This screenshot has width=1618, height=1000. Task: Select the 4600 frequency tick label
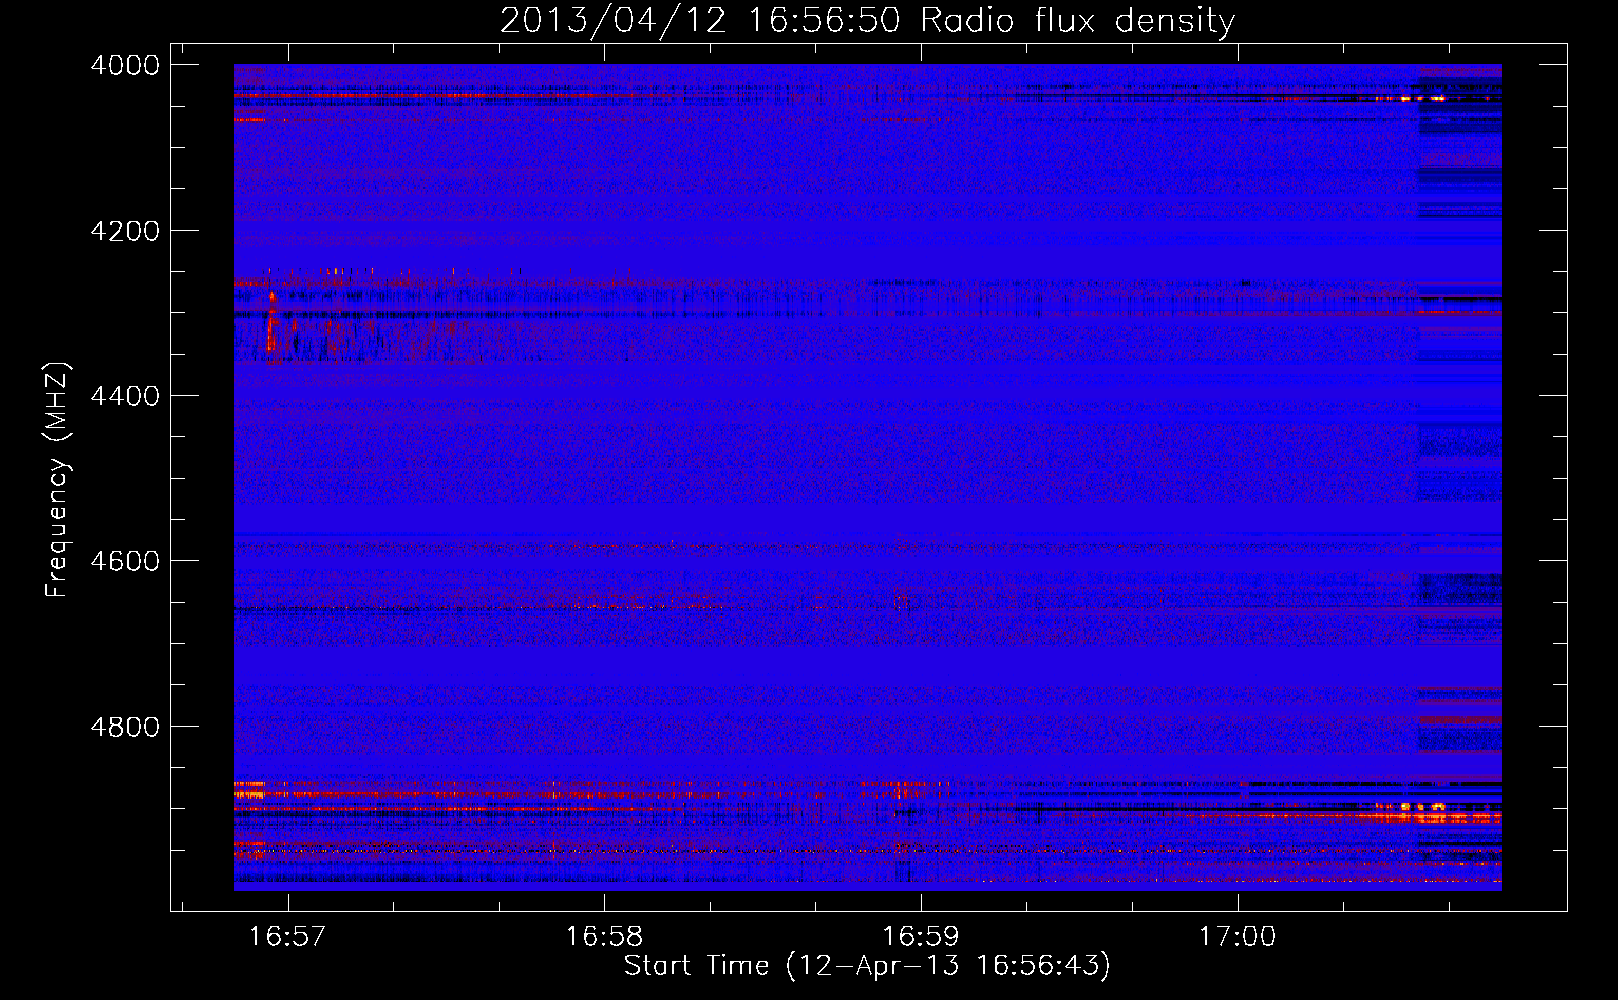125,561
